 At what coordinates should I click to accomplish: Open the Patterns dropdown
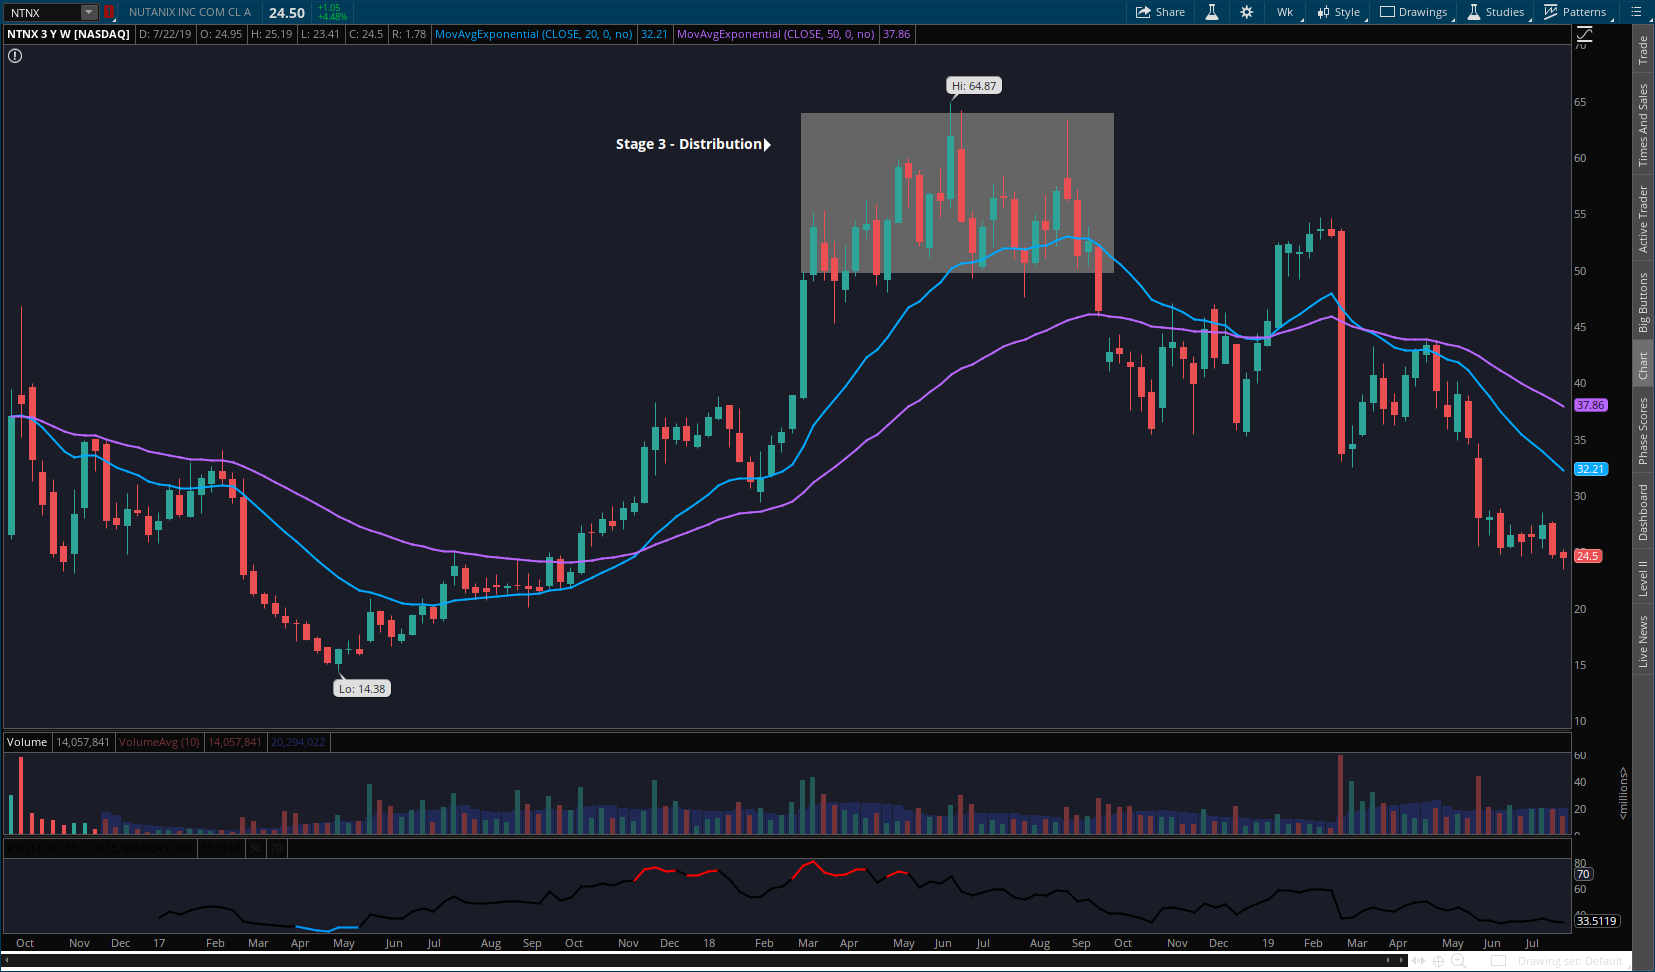[1576, 12]
